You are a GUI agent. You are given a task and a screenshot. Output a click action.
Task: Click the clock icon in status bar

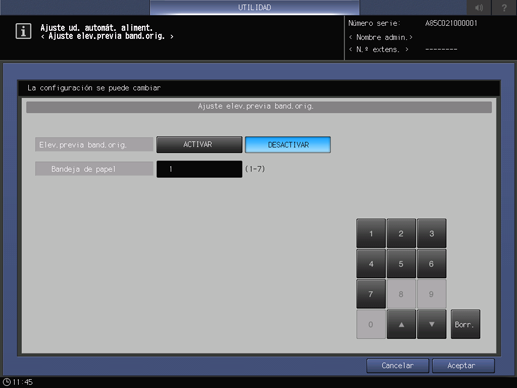6,382
